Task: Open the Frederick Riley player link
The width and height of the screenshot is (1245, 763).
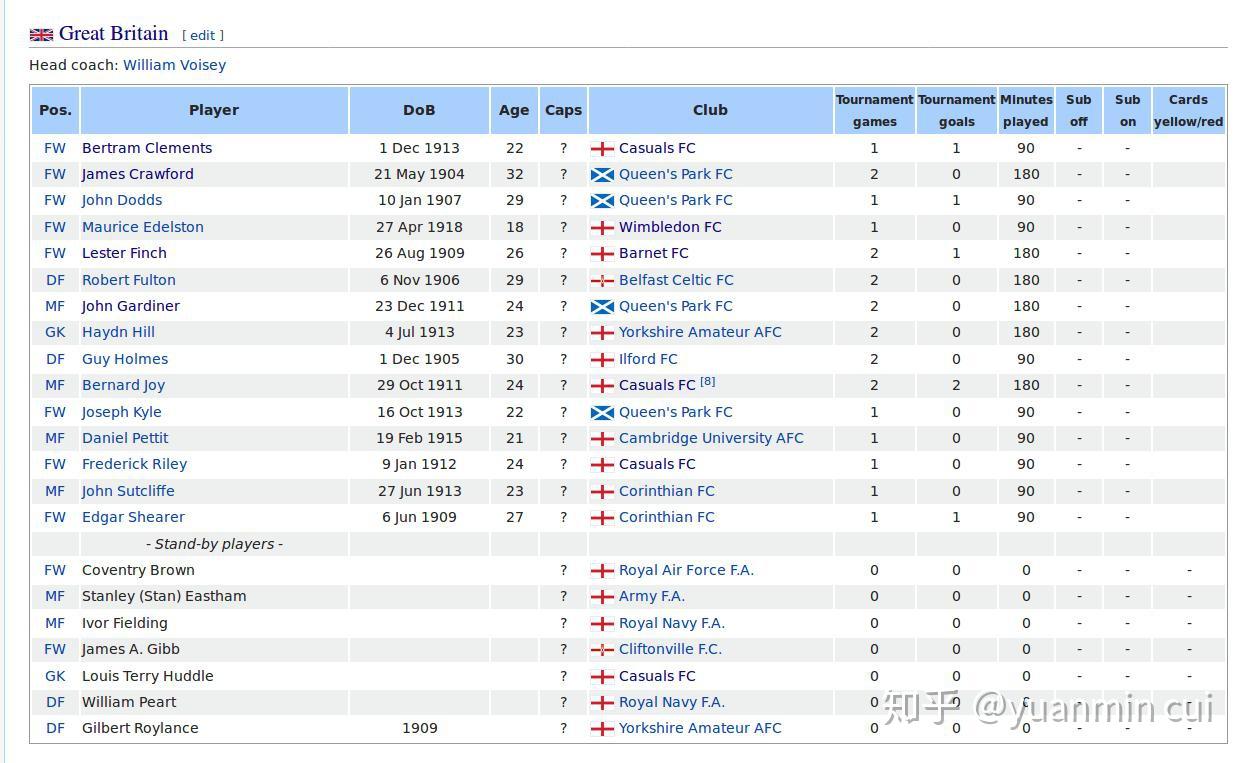Action: [135, 464]
